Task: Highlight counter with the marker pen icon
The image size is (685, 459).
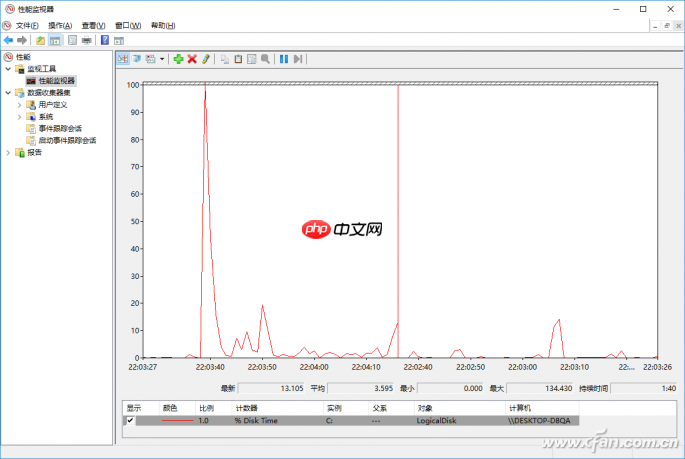Action: (206, 59)
